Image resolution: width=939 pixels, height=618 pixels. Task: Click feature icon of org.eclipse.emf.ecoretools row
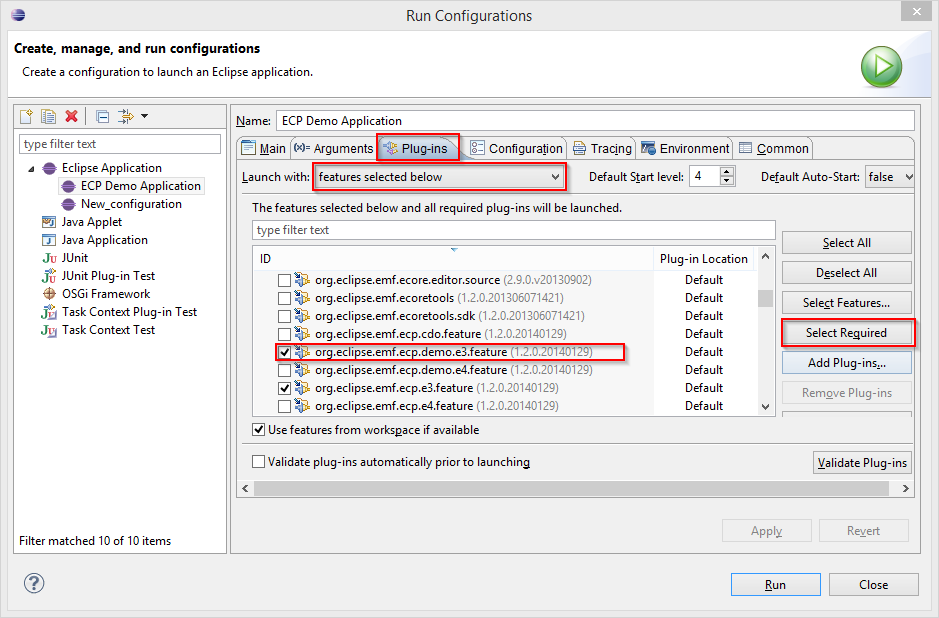302,298
